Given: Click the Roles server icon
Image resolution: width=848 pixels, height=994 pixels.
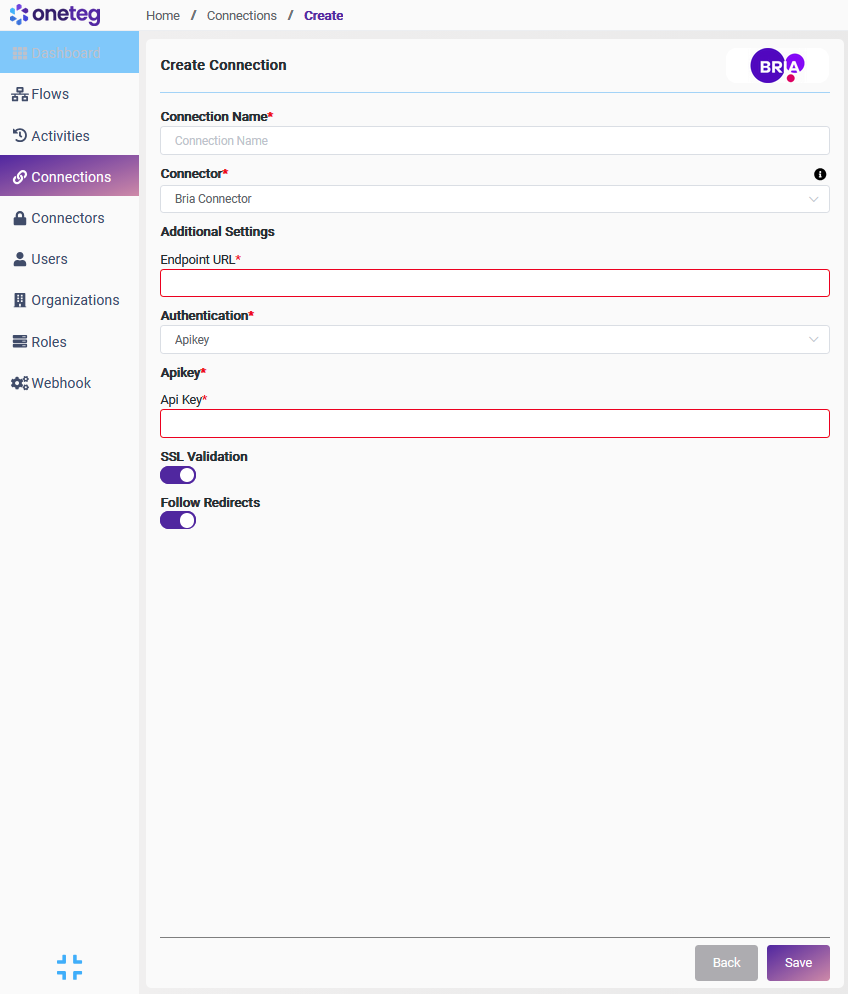Looking at the screenshot, I should tap(19, 342).
